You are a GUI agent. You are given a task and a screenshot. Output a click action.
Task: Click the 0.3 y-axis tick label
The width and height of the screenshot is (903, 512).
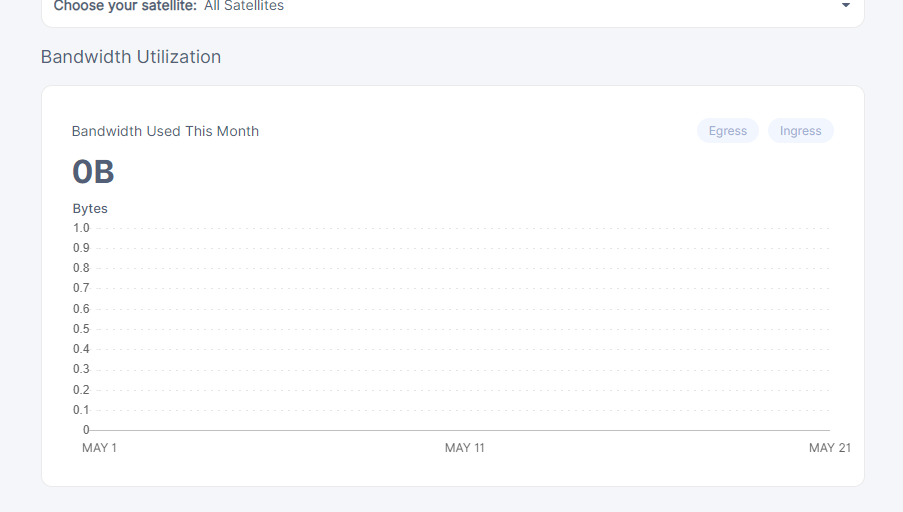tap(81, 369)
